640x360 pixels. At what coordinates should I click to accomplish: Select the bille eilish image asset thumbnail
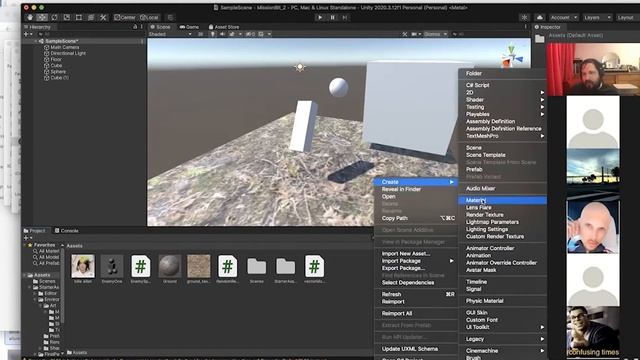[x=83, y=266]
